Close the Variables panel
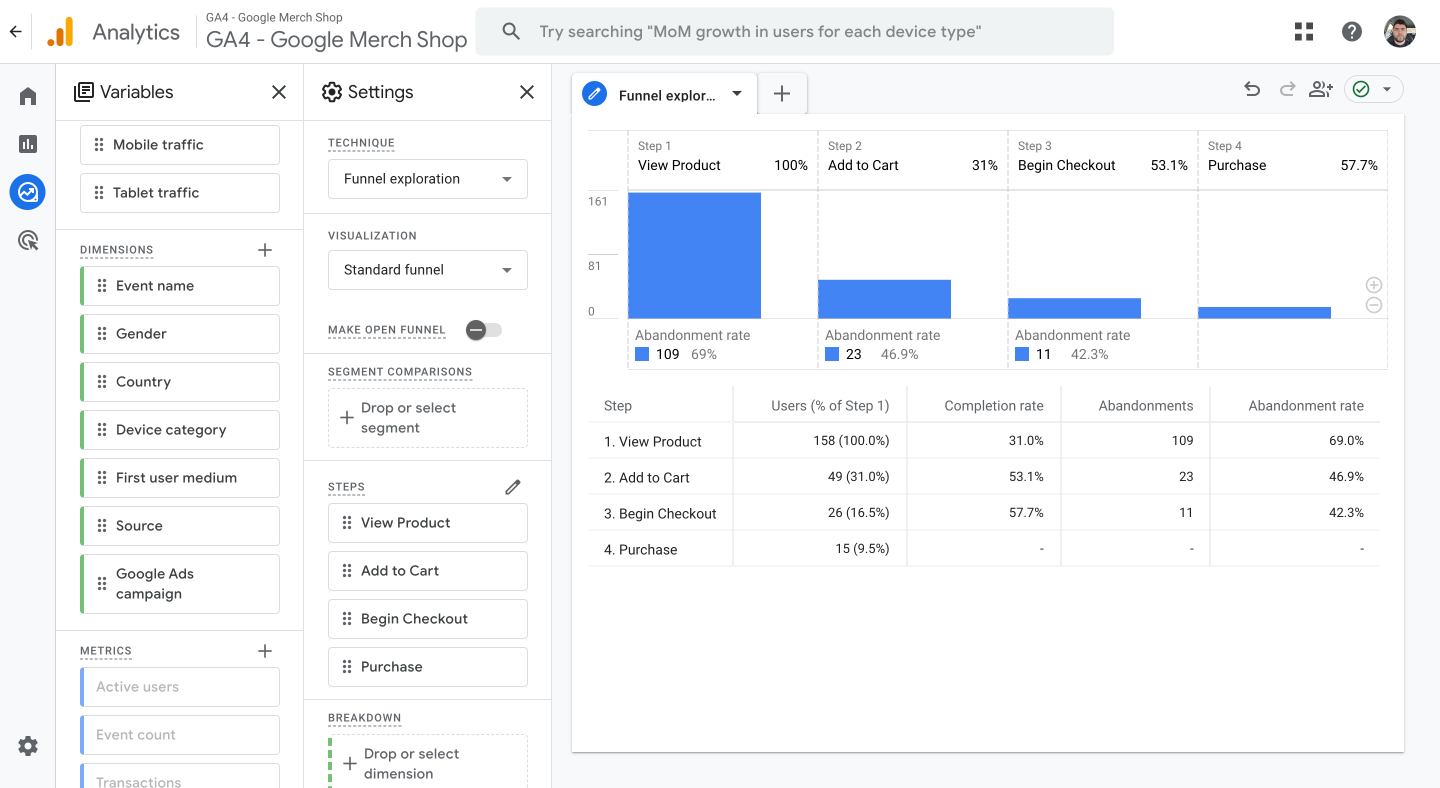This screenshot has width=1440, height=788. click(x=279, y=92)
